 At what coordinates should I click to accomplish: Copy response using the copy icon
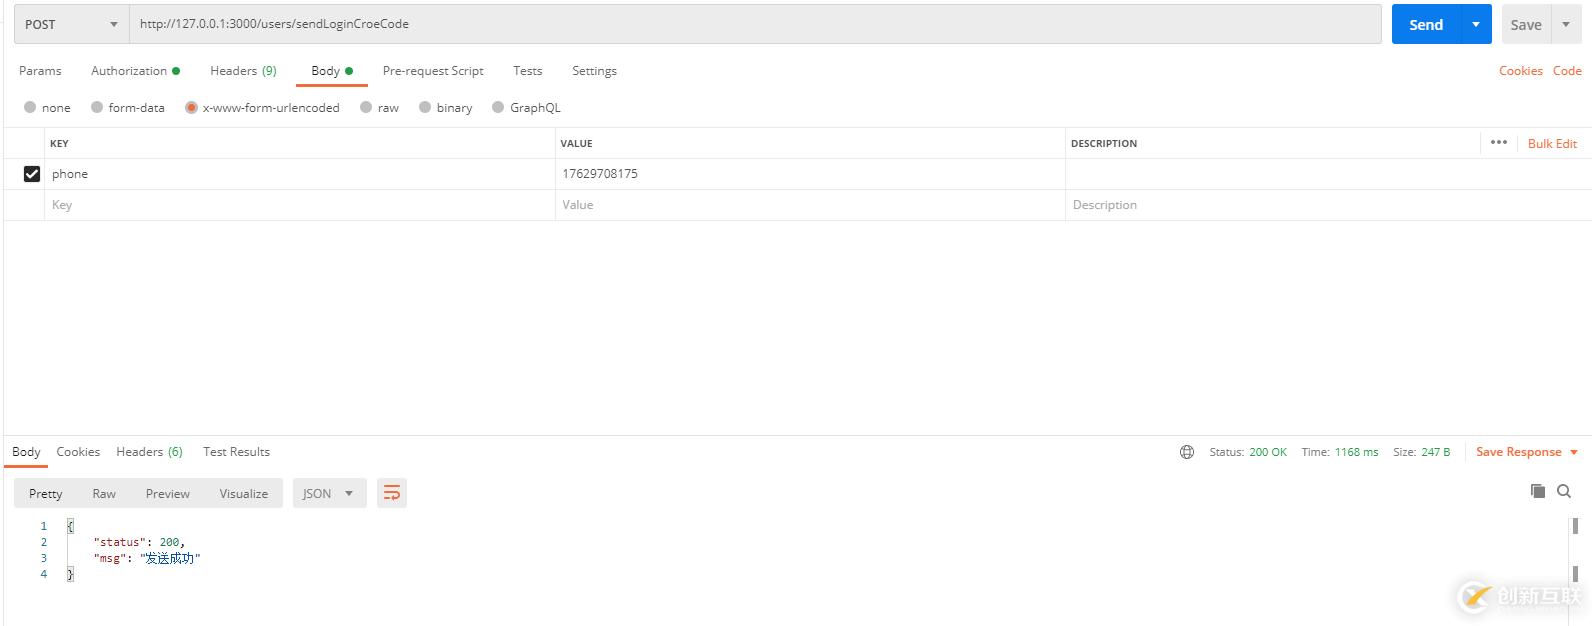[x=1538, y=491]
